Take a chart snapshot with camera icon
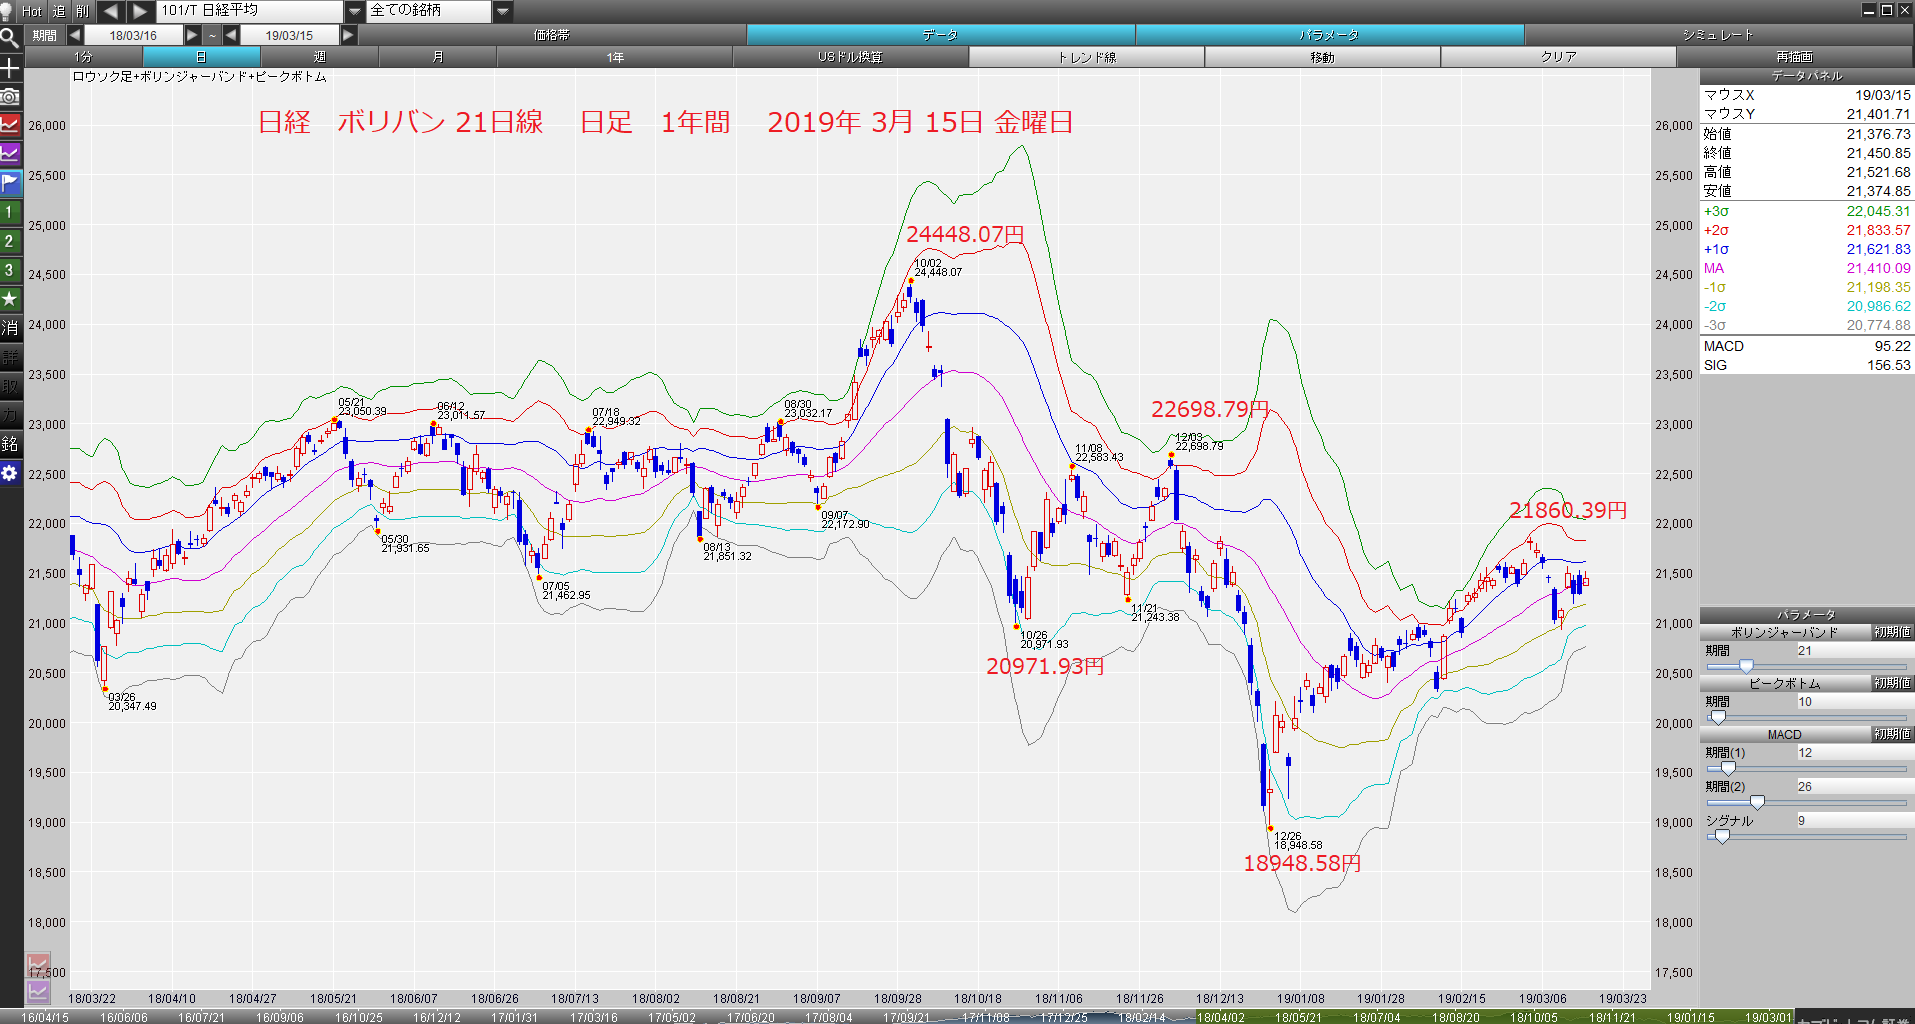The height and width of the screenshot is (1024, 1915). (x=10, y=97)
